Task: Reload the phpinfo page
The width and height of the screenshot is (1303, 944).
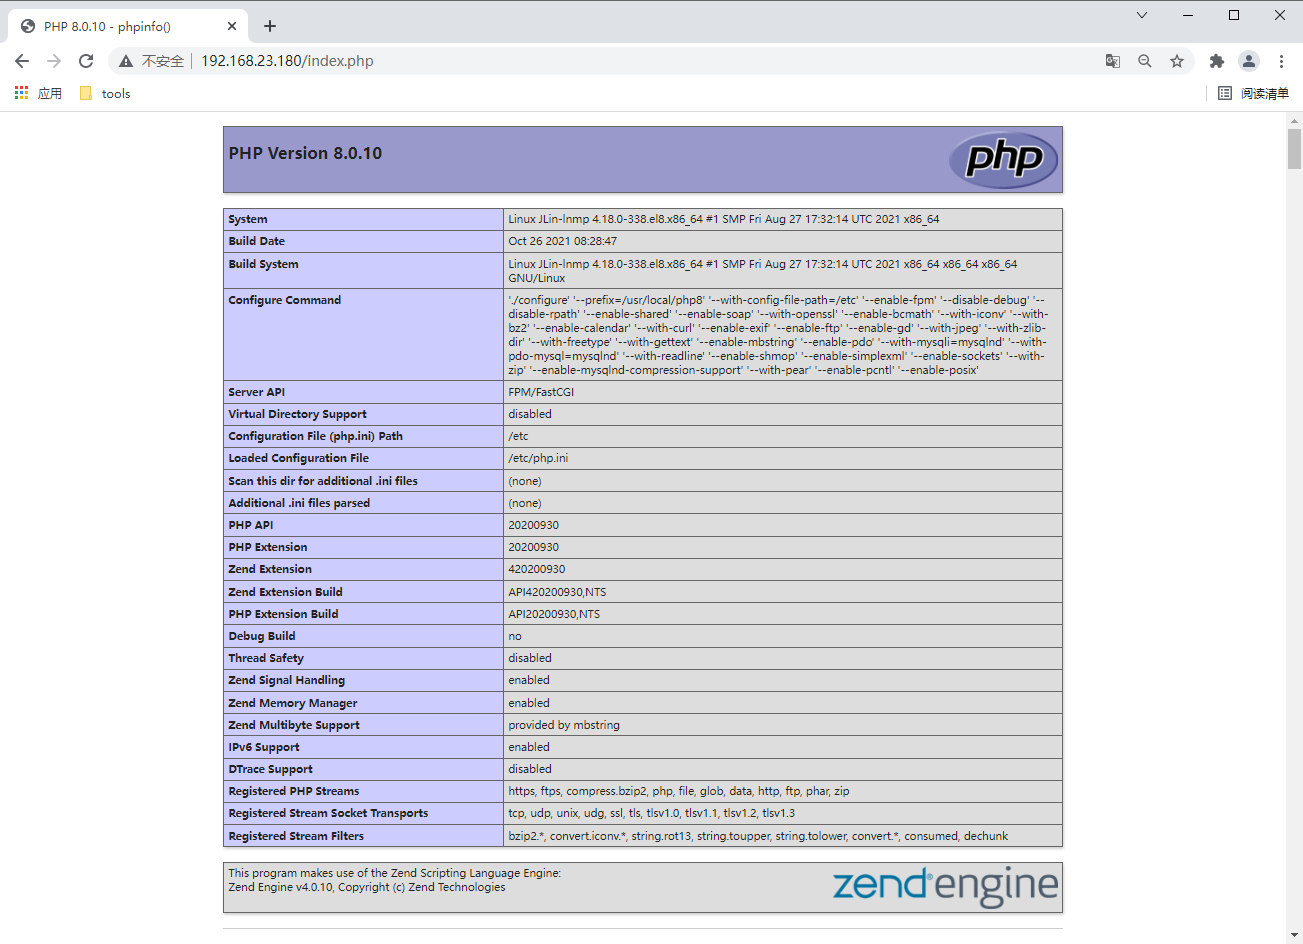Action: pyautogui.click(x=86, y=61)
